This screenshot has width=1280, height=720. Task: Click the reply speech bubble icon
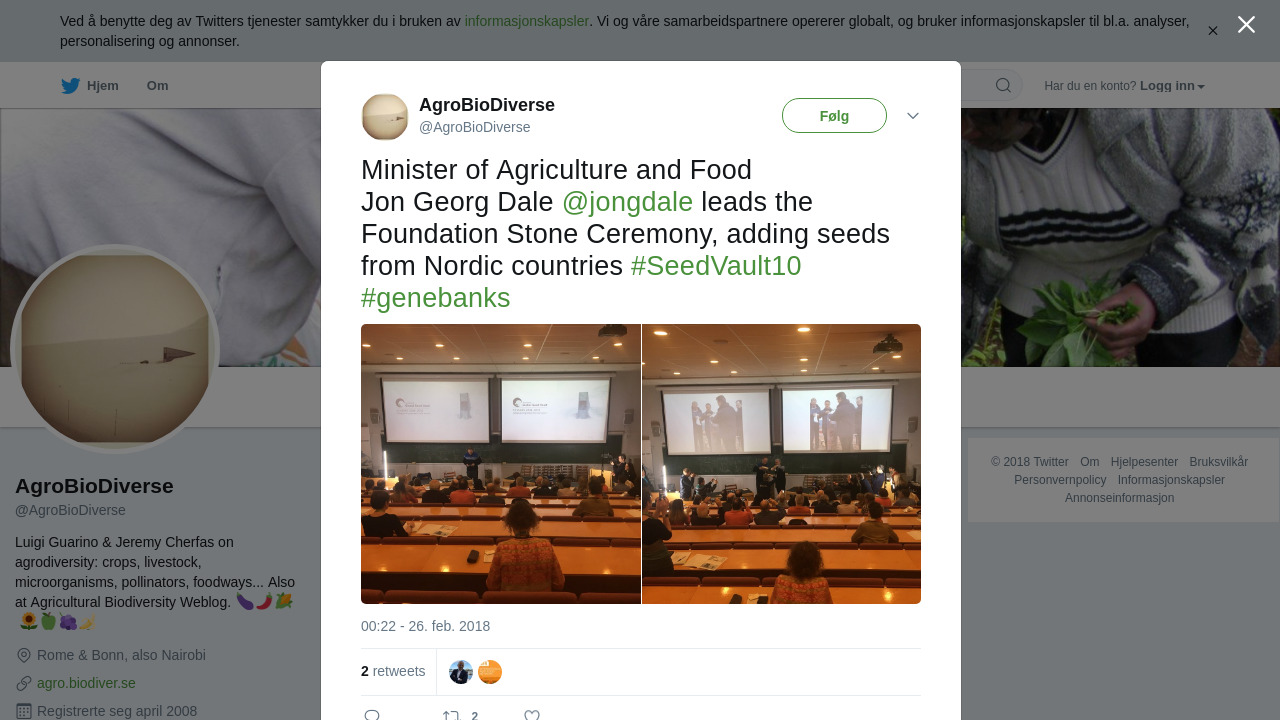click(x=372, y=715)
